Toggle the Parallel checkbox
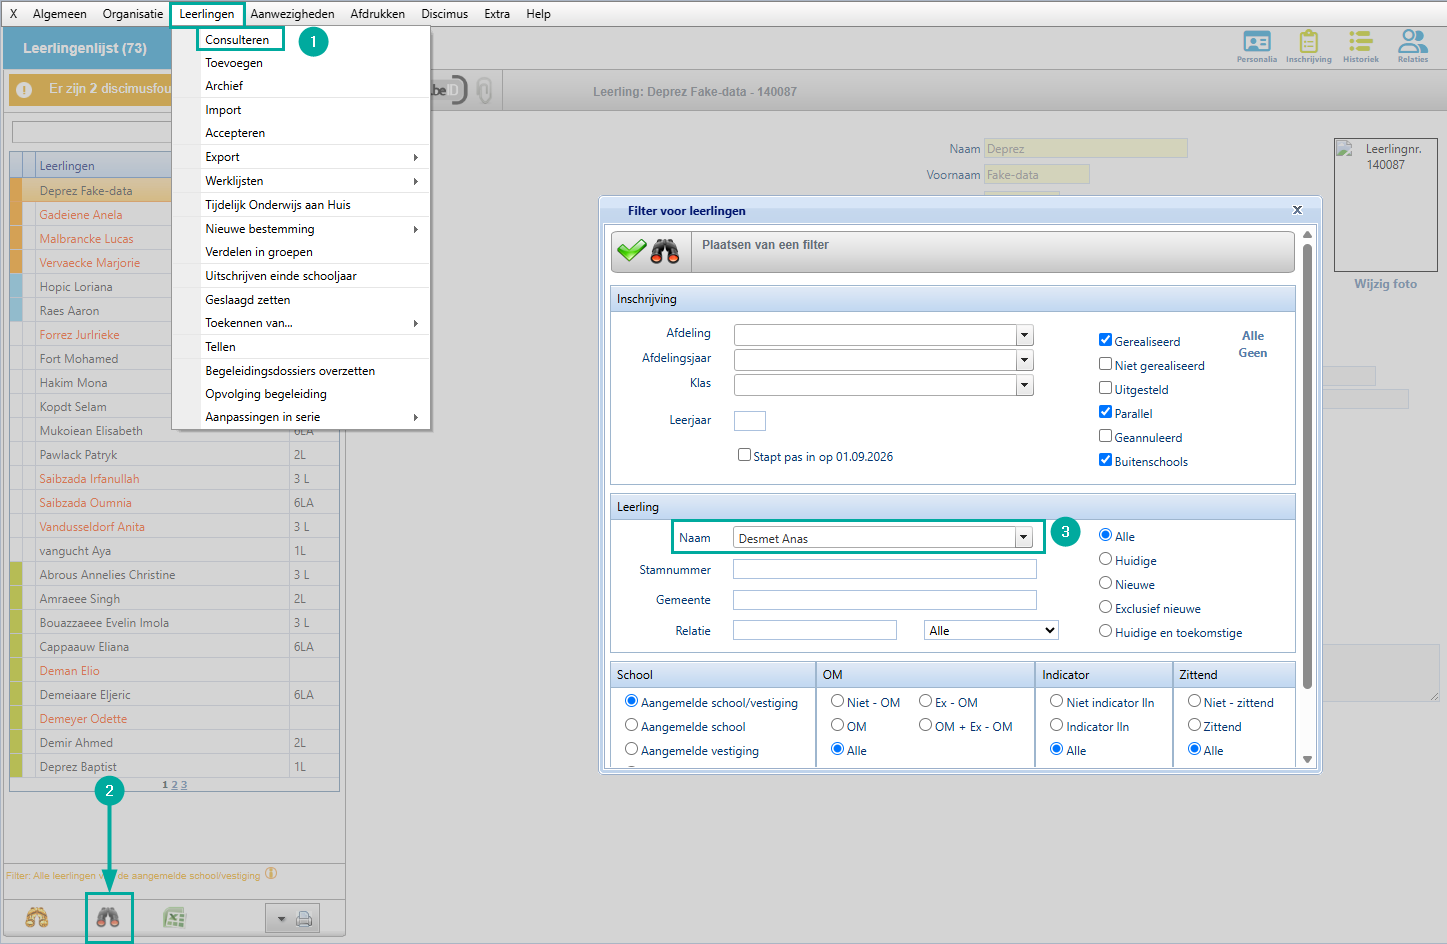This screenshot has height=944, width=1447. pos(1105,412)
